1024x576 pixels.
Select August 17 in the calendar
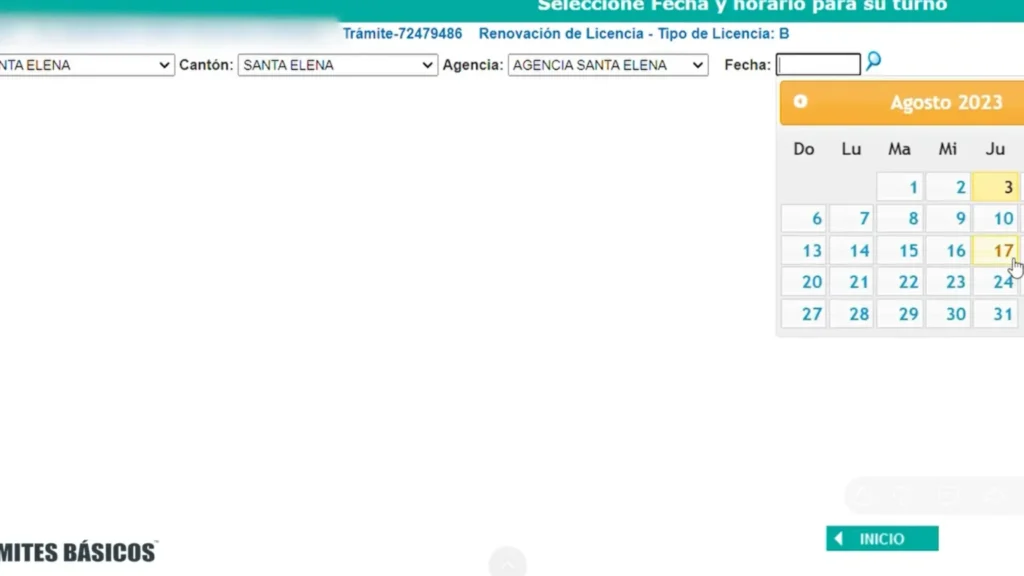click(995, 251)
